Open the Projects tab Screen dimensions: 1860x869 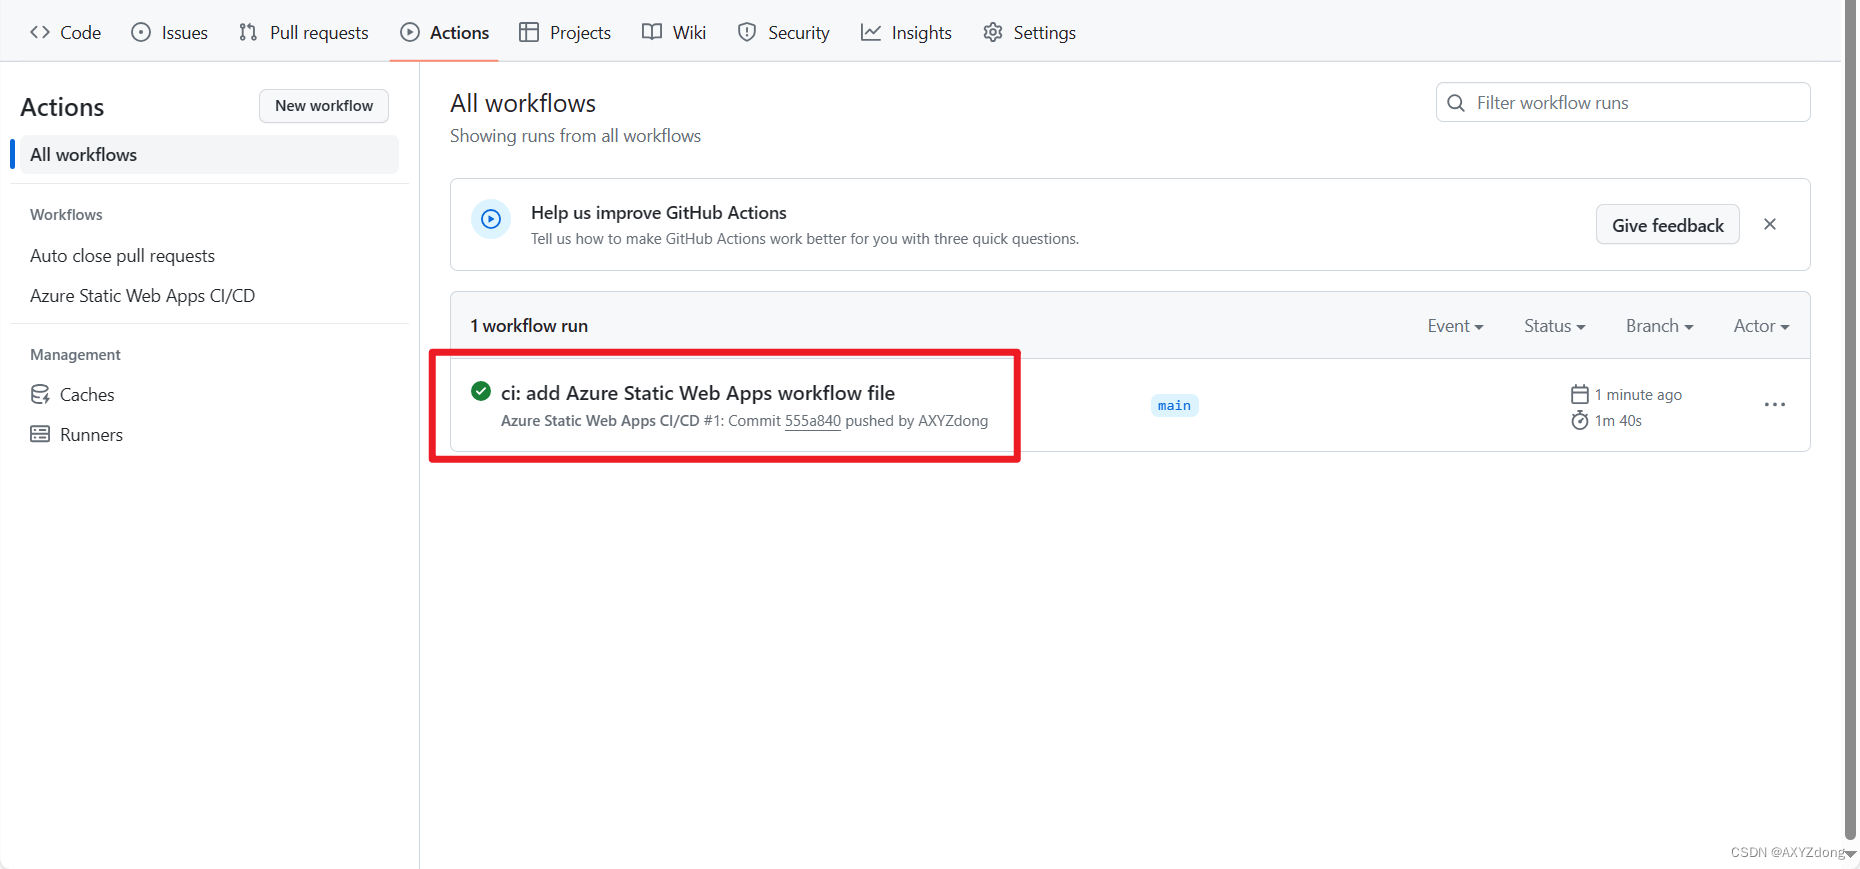point(565,32)
